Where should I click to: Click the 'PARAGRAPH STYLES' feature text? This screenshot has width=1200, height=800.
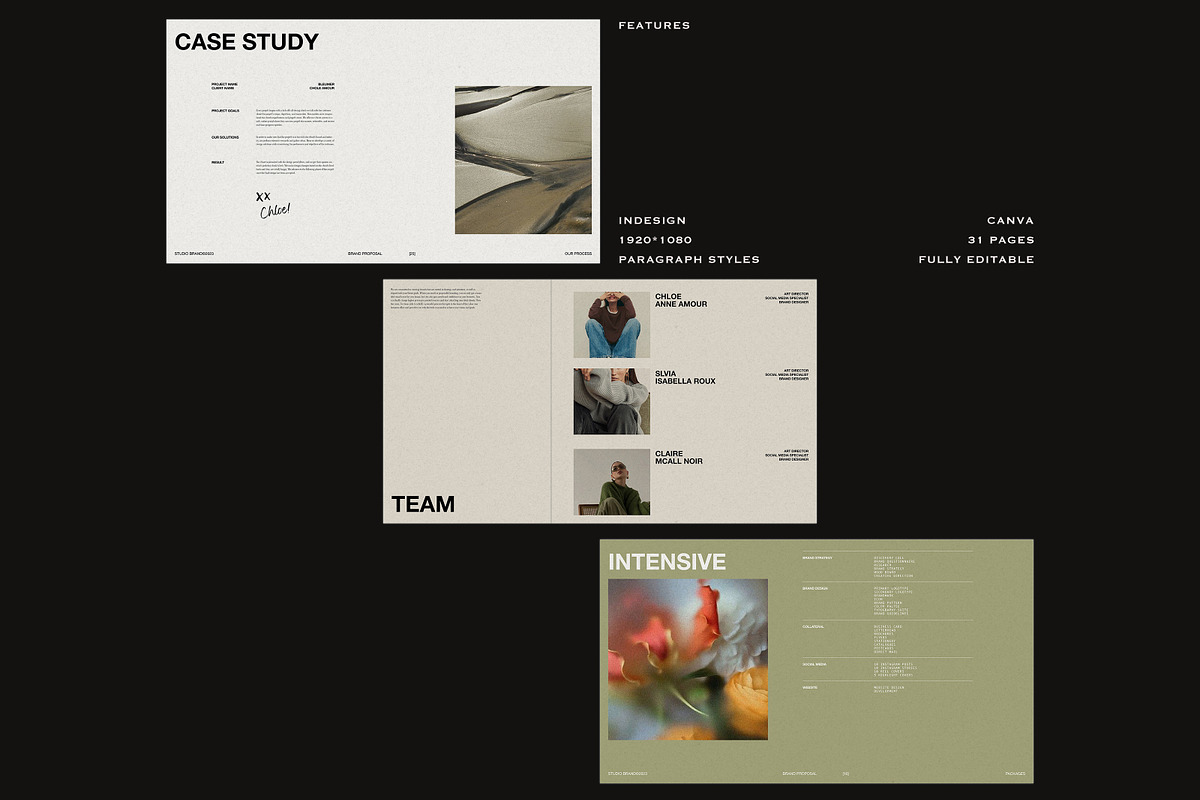(x=689, y=260)
